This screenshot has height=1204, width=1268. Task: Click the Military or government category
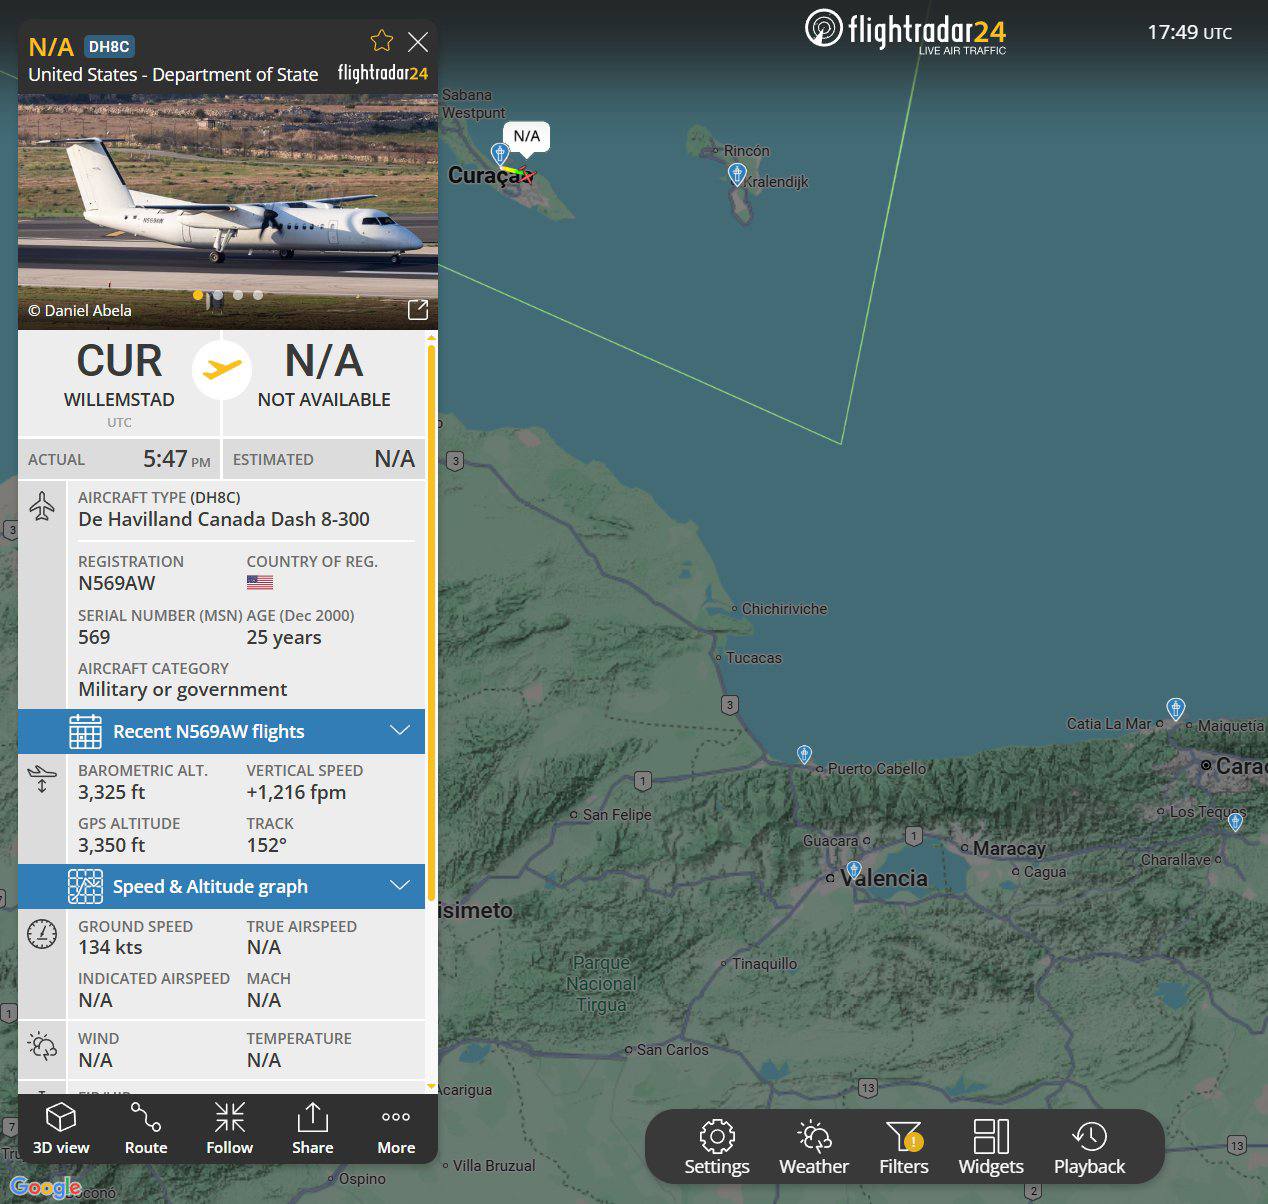coord(183,689)
